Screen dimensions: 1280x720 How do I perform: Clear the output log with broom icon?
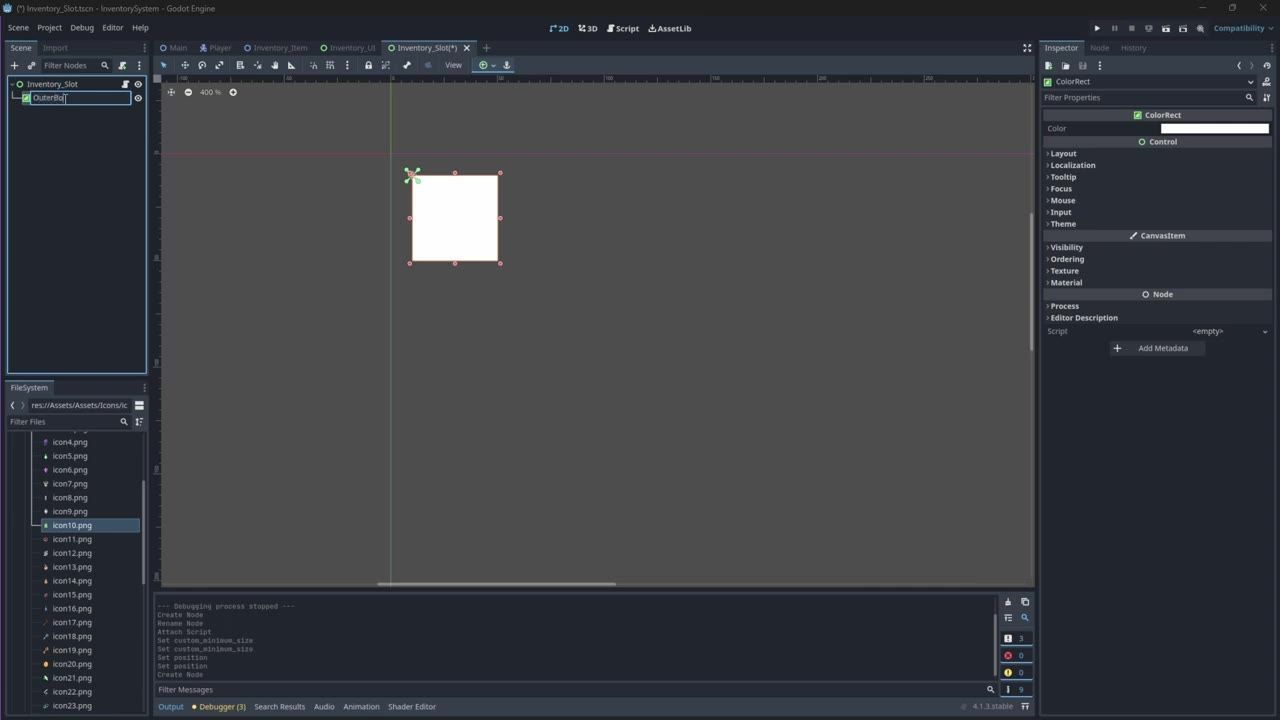tap(1008, 602)
